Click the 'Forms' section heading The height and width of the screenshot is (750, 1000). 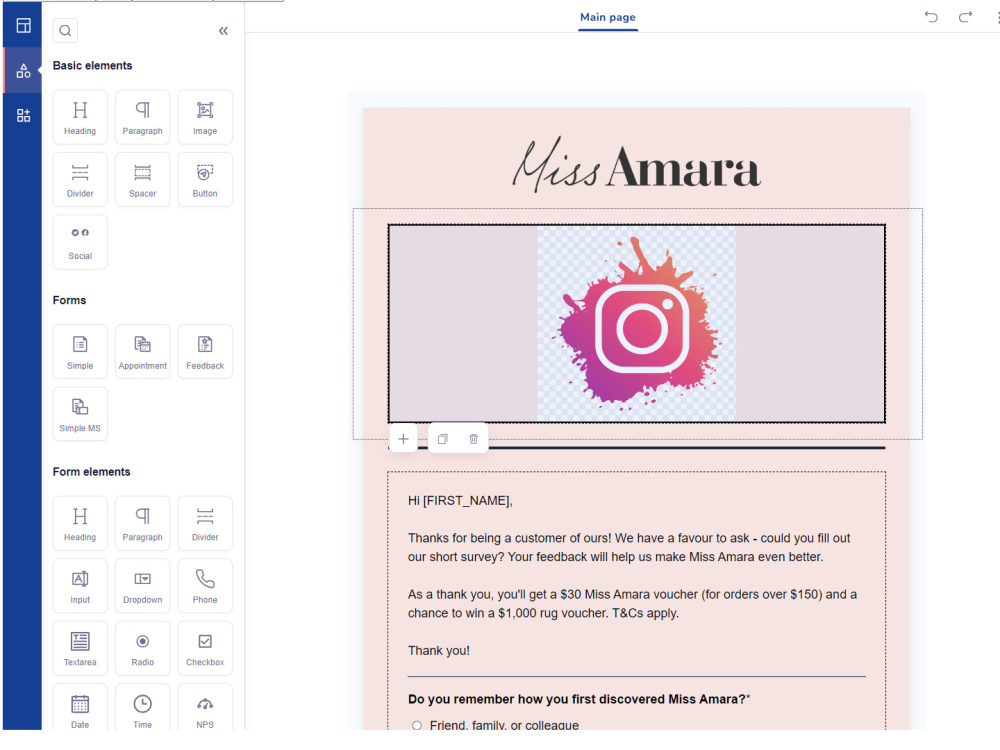[x=69, y=300]
